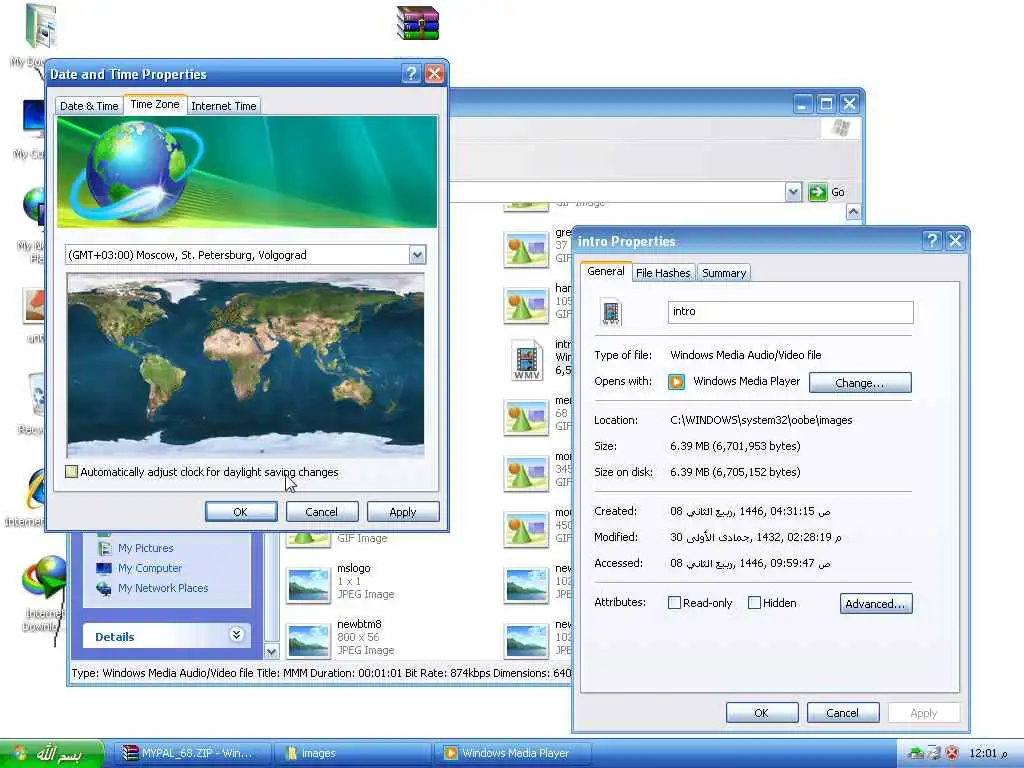Screen dimensions: 1024x768
Task: Open the Summary tab
Action: click(x=724, y=273)
